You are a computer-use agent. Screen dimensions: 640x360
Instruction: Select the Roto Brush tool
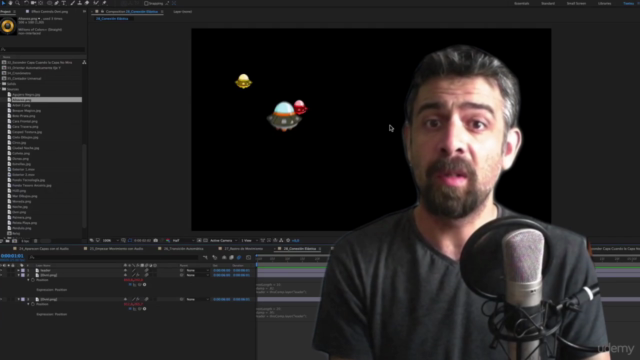pos(96,3)
